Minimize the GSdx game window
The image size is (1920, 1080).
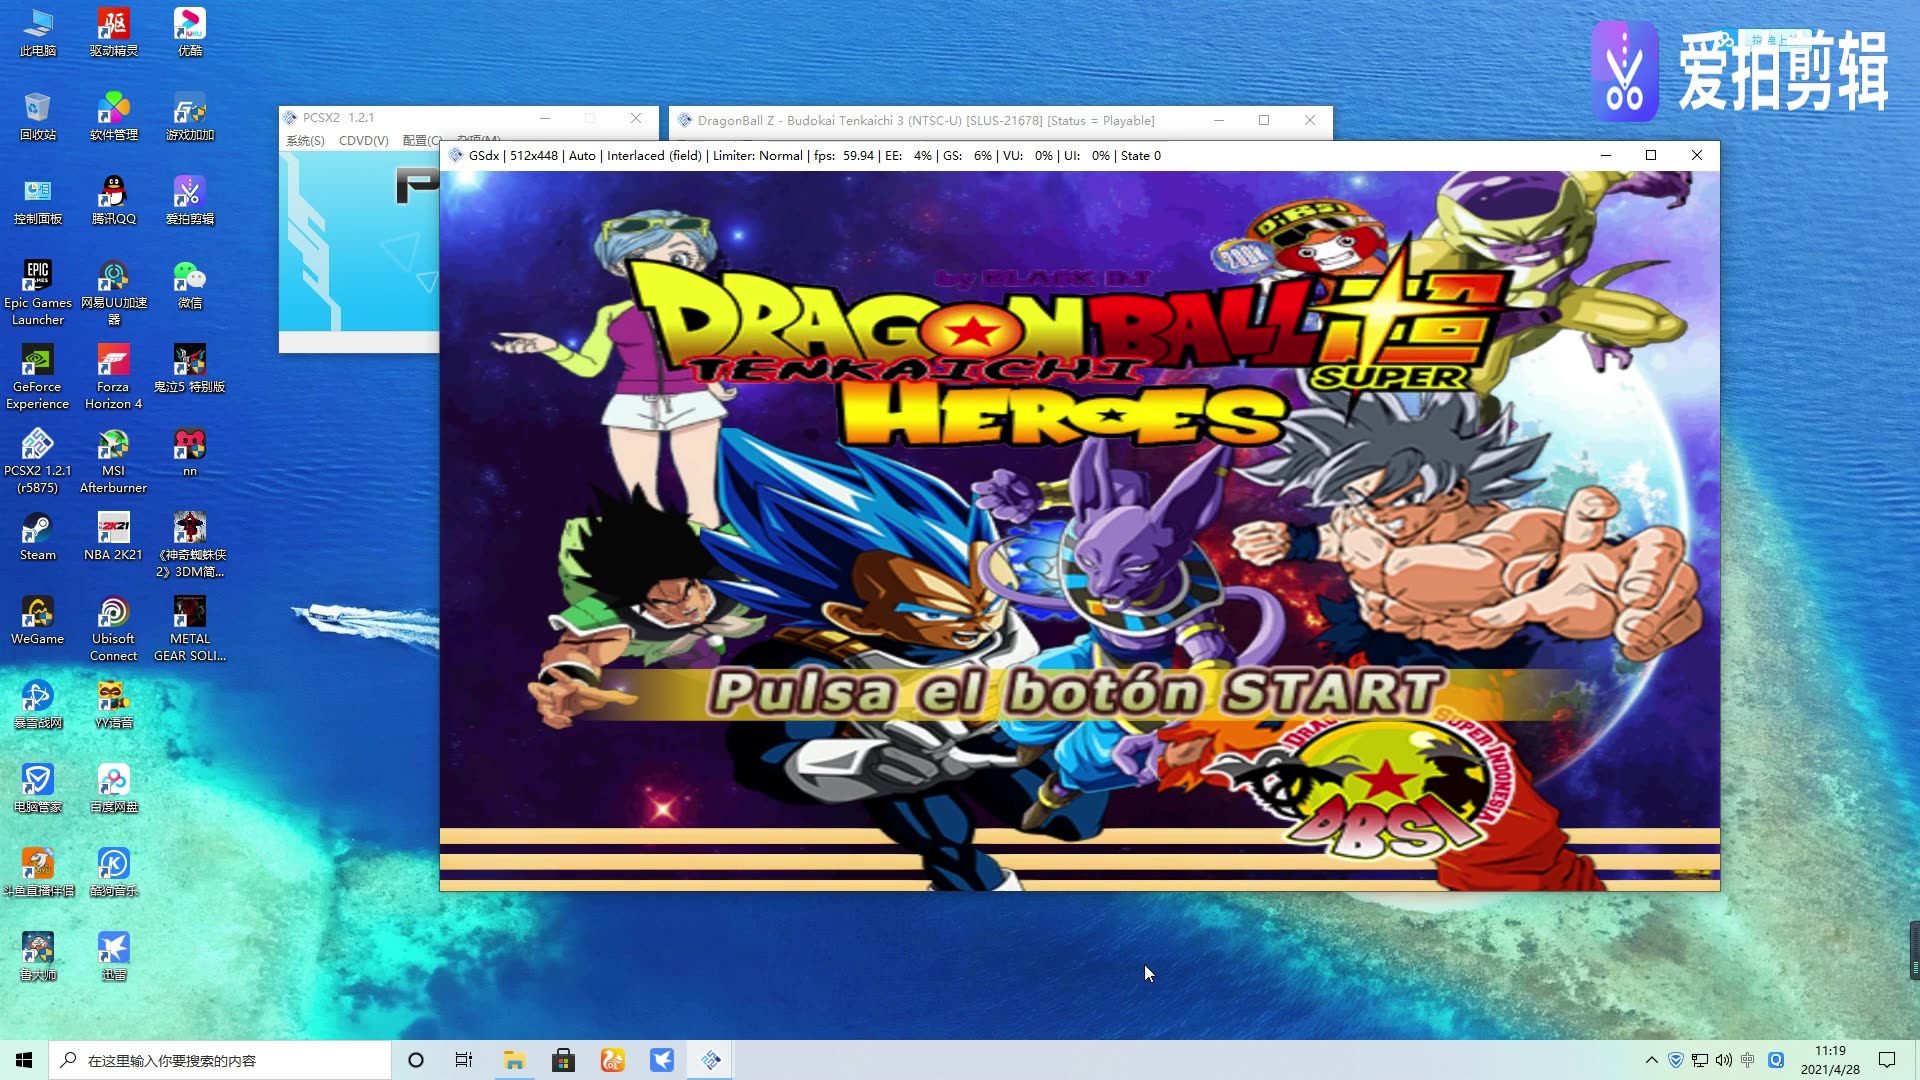tap(1605, 155)
